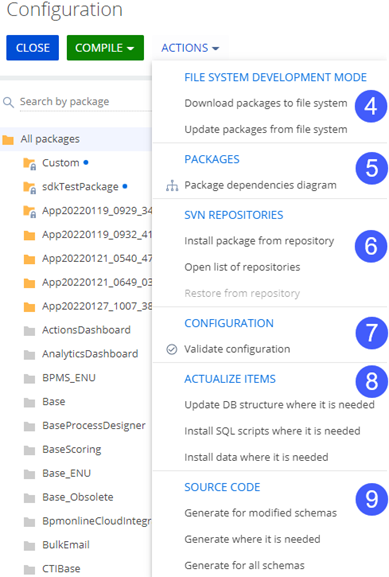Click the search magnifier icon
The height and width of the screenshot is (577, 389).
[8, 102]
